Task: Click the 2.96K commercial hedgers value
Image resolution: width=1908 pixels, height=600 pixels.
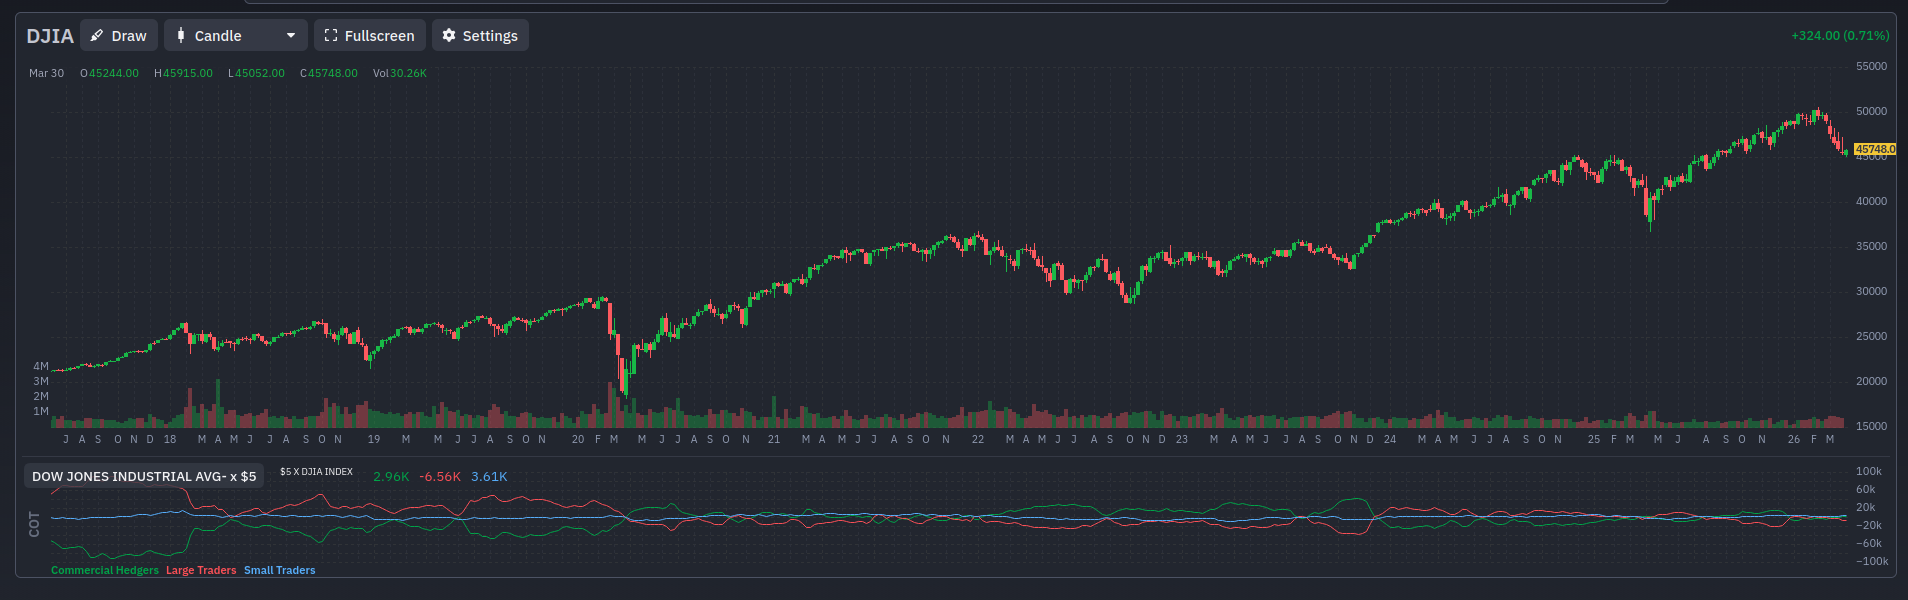Action: (391, 476)
